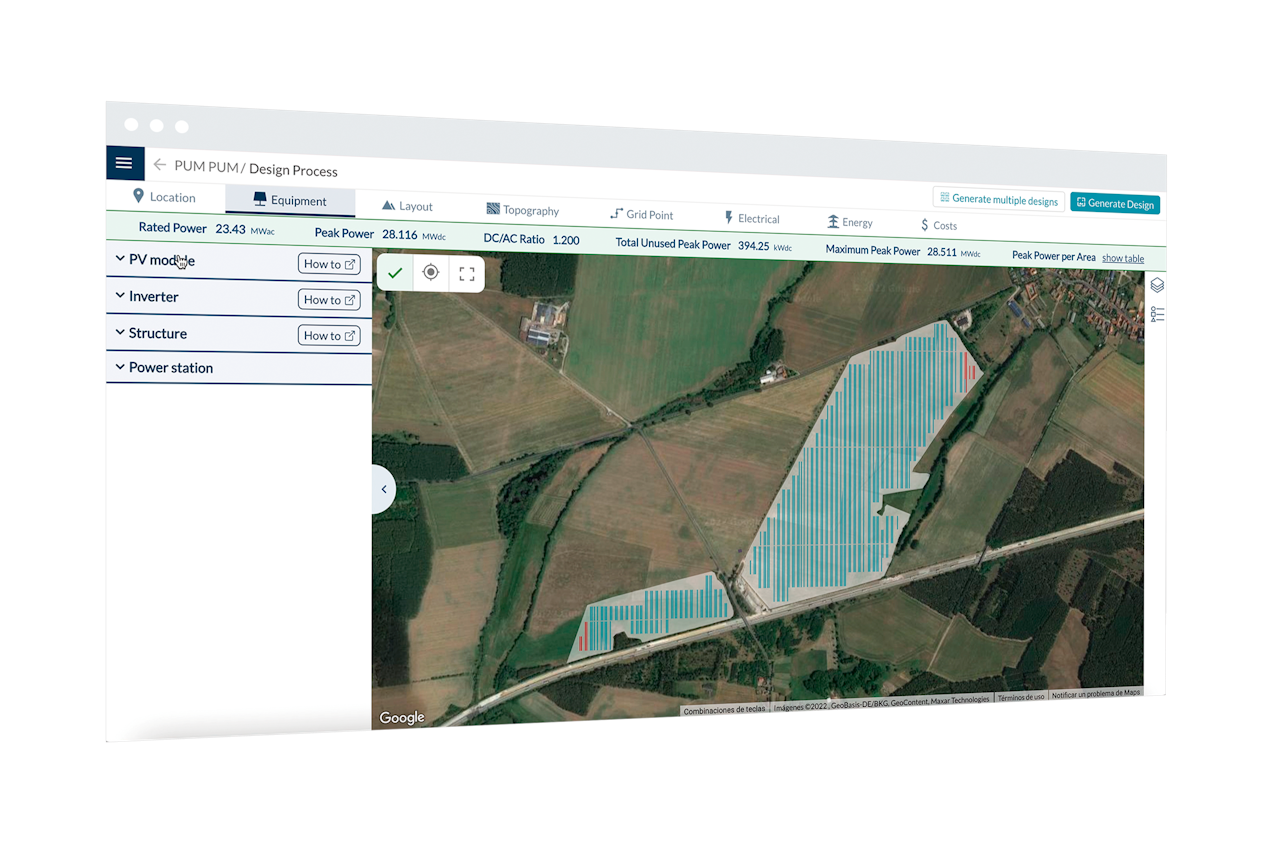Screen dimensions: 1275x865
Task: Open Términos de uso map link
Action: pyautogui.click(x=1021, y=697)
